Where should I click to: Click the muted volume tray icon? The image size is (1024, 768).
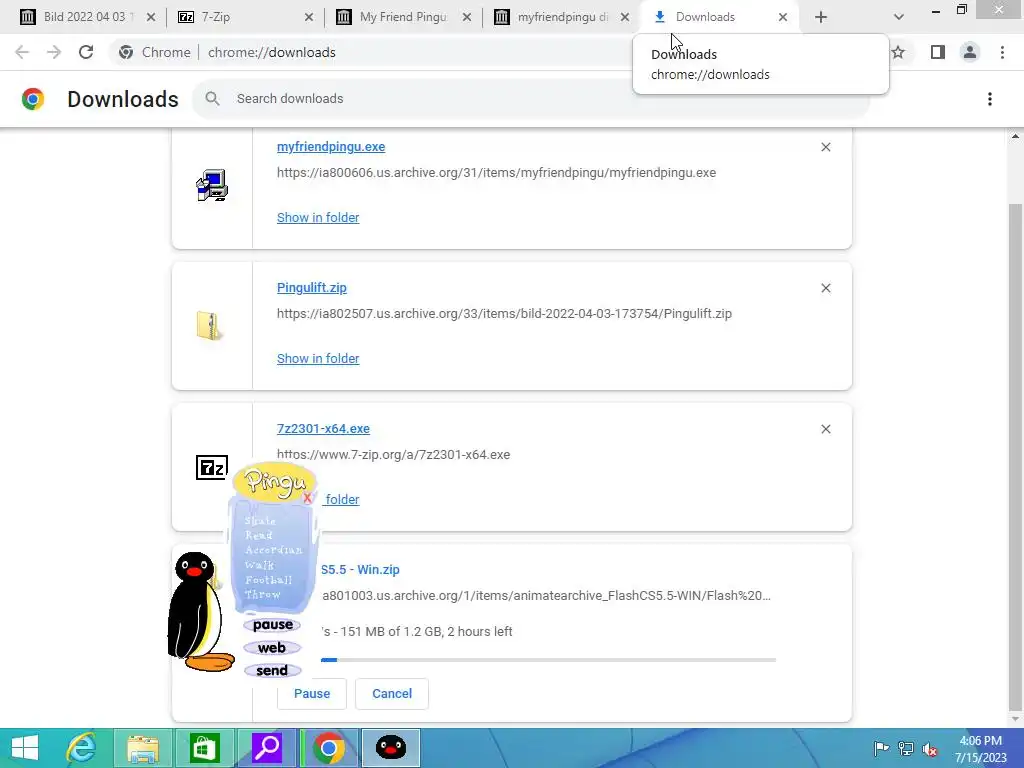click(x=930, y=749)
